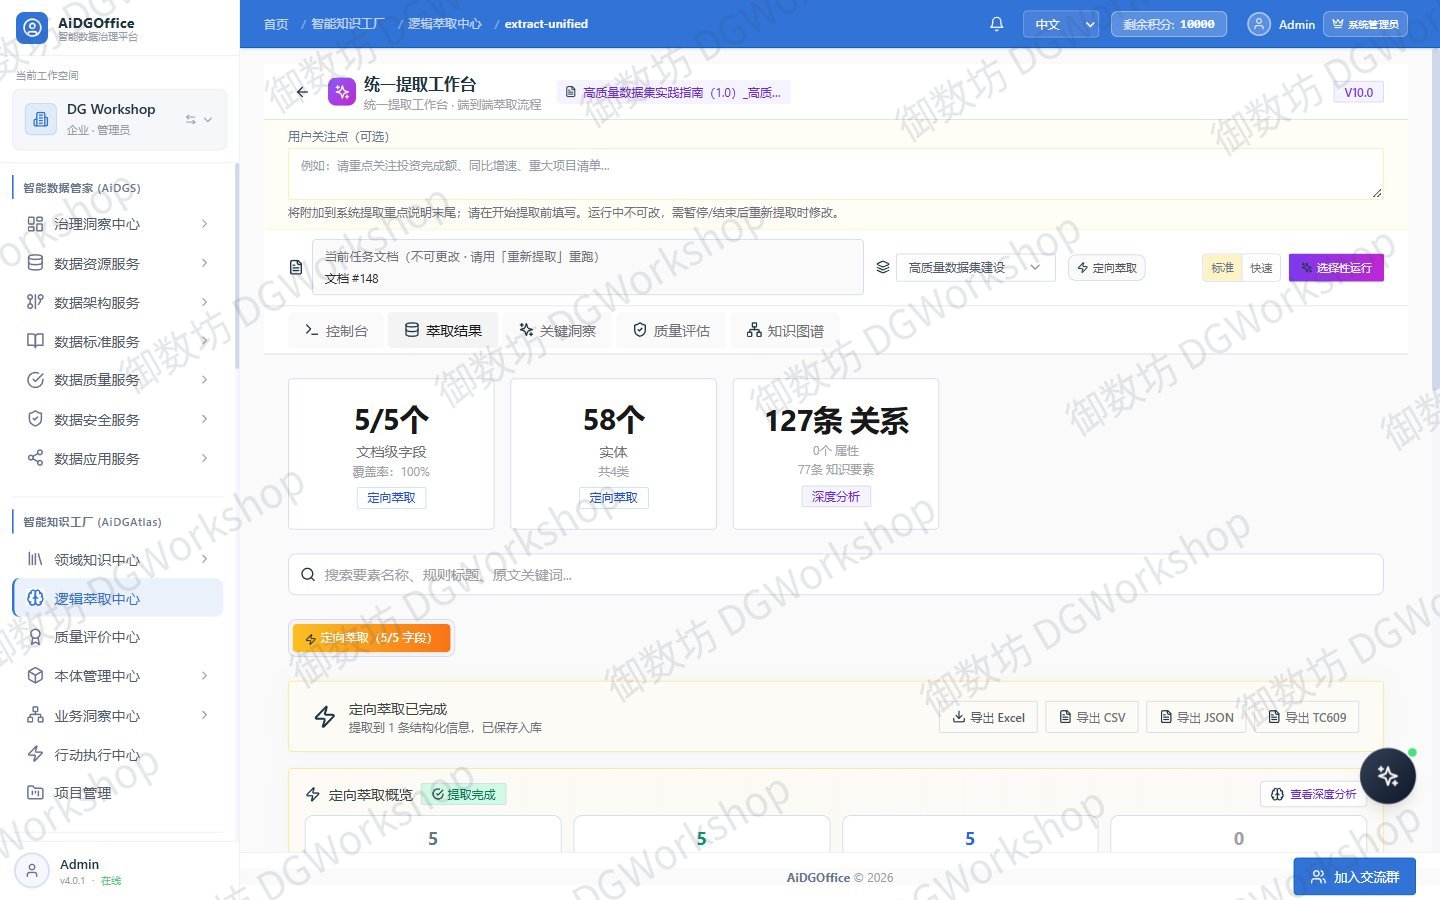1440x900 pixels.
Task: Click the DG Workshop building icon
Action: coord(41,119)
